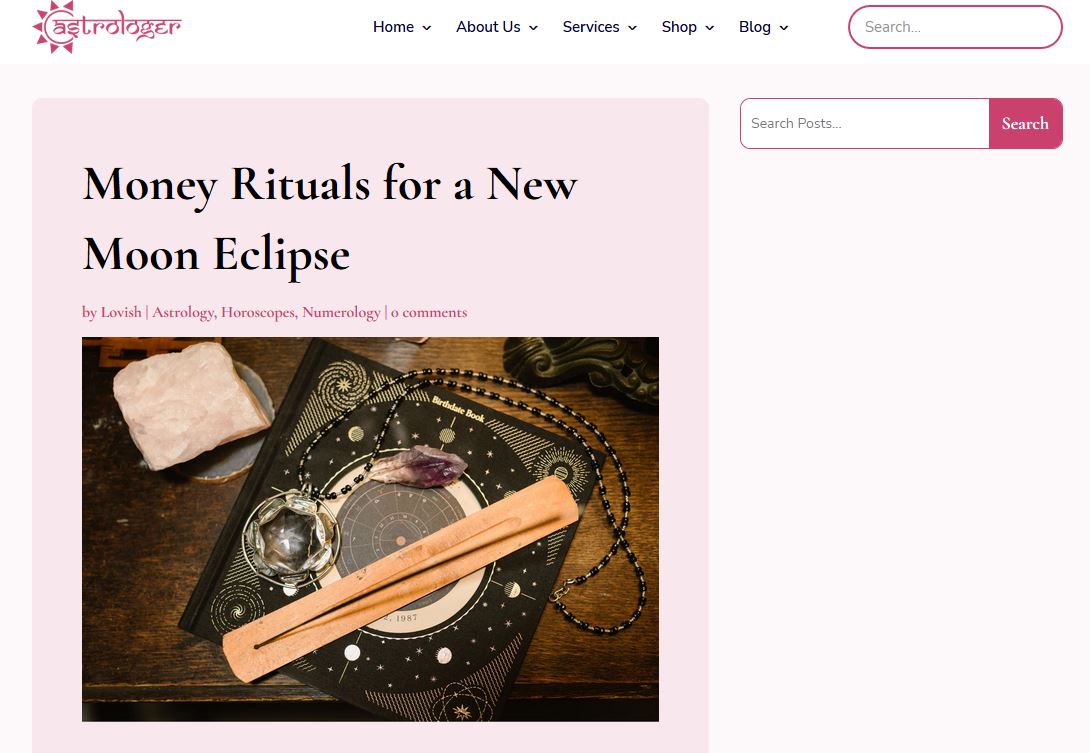Open the Horoscopes category link
Viewport: 1090px width, 753px height.
point(258,313)
